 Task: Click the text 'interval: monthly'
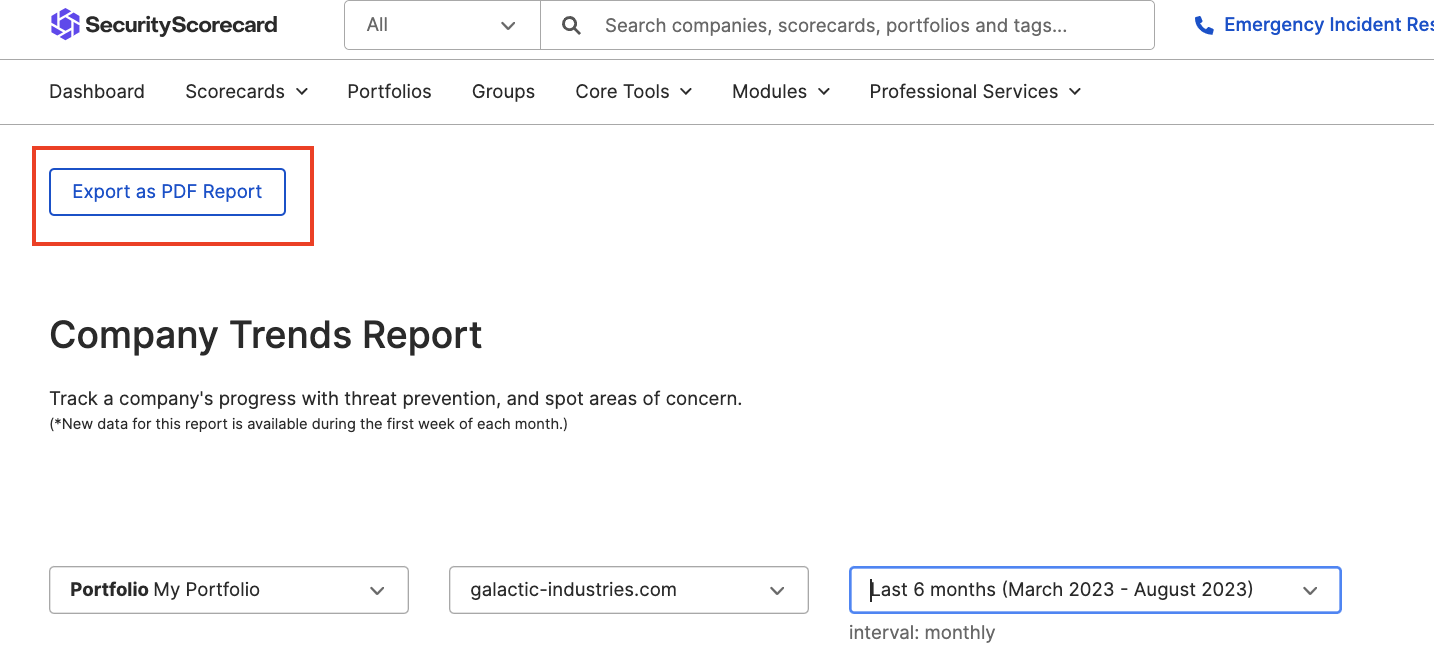(922, 633)
